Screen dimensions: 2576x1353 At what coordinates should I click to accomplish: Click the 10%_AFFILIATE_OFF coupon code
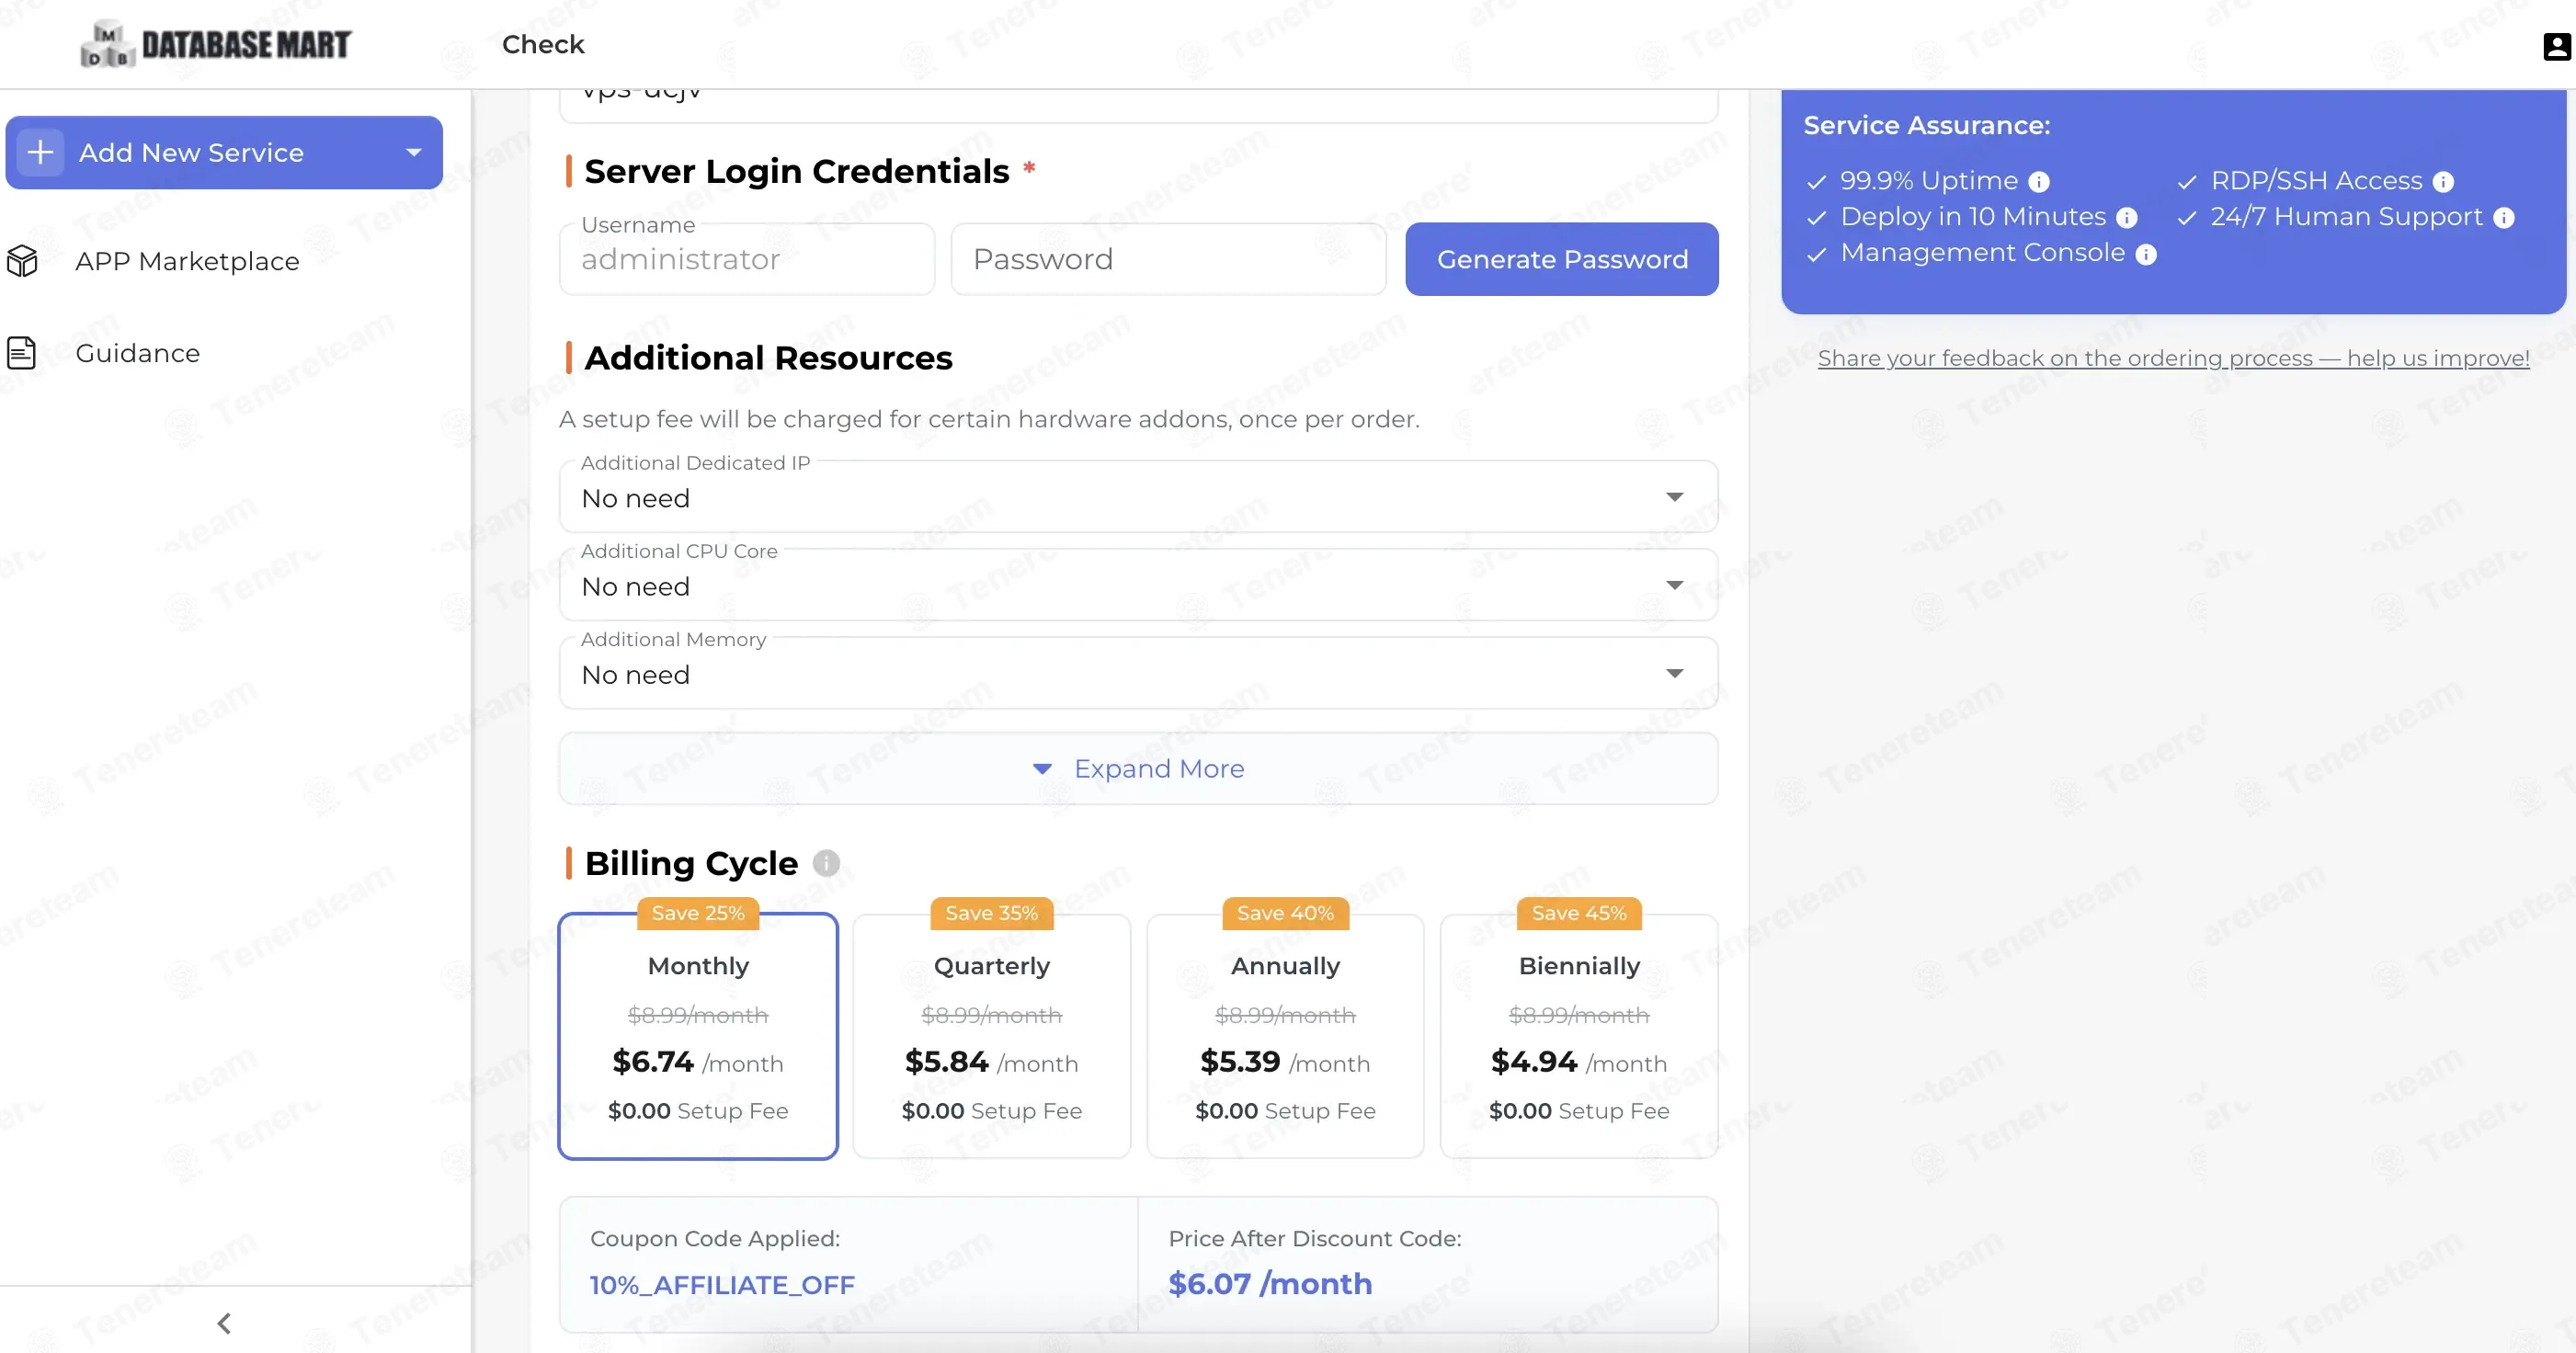click(x=722, y=1284)
